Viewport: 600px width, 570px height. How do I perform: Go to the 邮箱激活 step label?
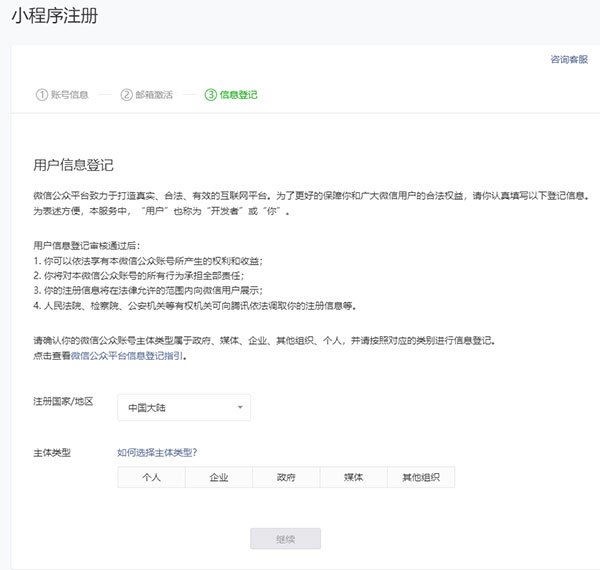click(154, 95)
